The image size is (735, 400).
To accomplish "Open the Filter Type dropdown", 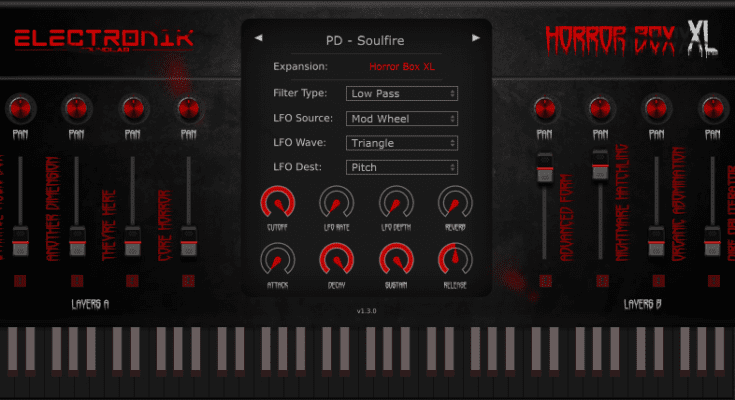I will [402, 93].
